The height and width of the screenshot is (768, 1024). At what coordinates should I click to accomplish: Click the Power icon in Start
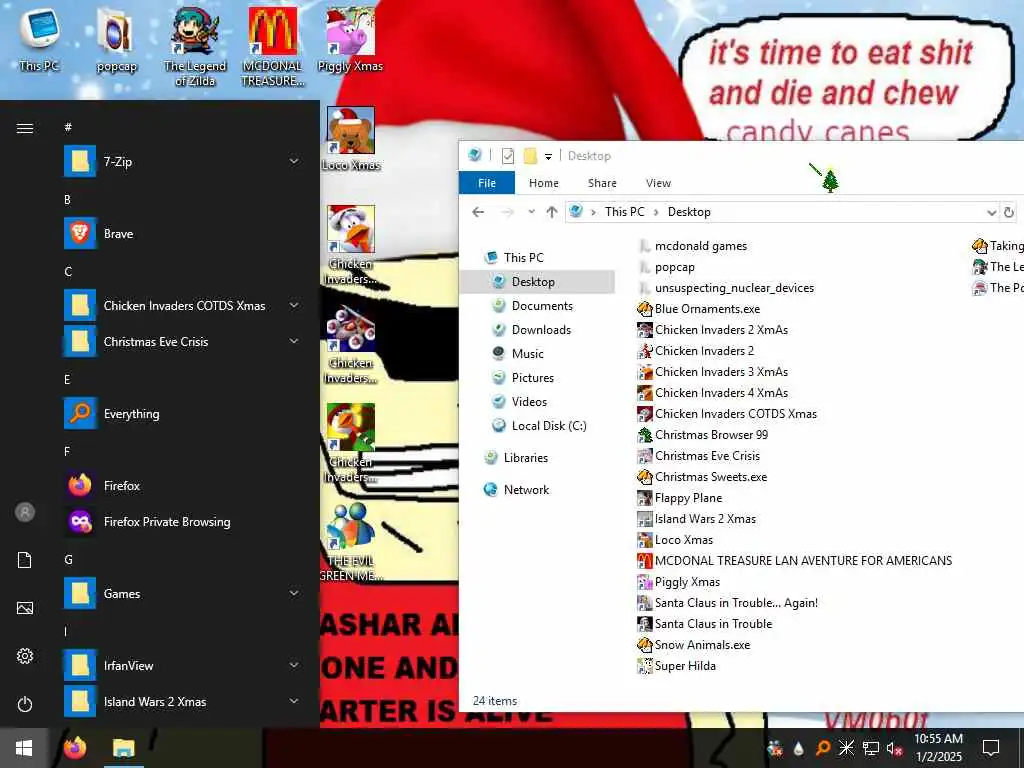pyautogui.click(x=25, y=704)
